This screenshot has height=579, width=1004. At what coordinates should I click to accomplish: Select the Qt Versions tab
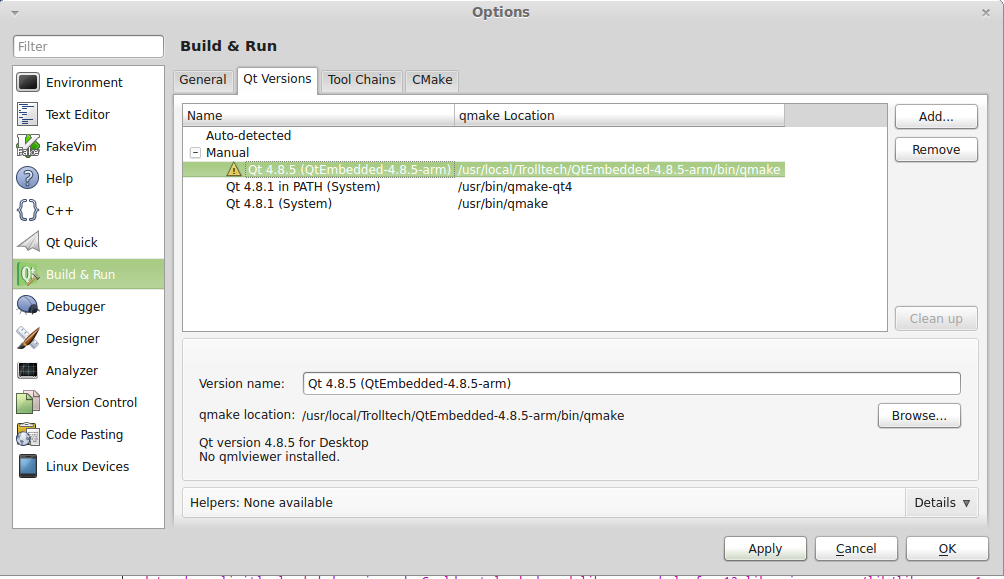coord(277,79)
